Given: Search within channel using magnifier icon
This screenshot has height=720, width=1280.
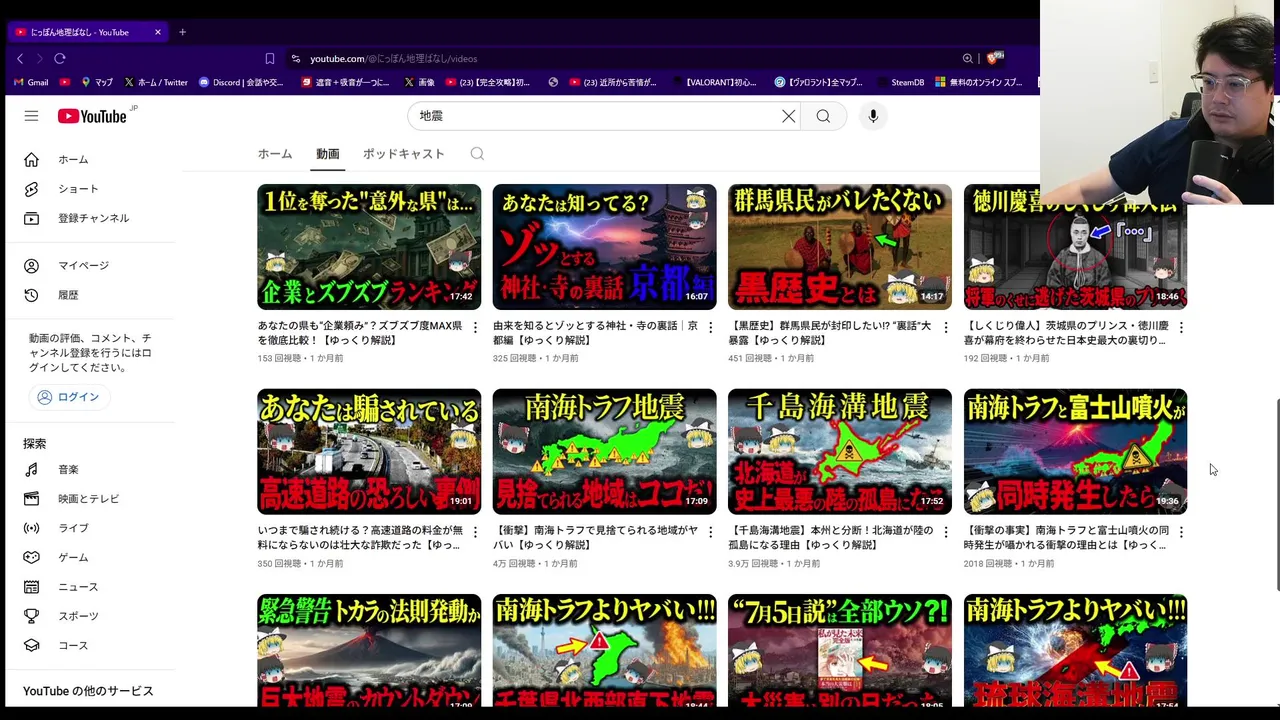Looking at the screenshot, I should [477, 154].
